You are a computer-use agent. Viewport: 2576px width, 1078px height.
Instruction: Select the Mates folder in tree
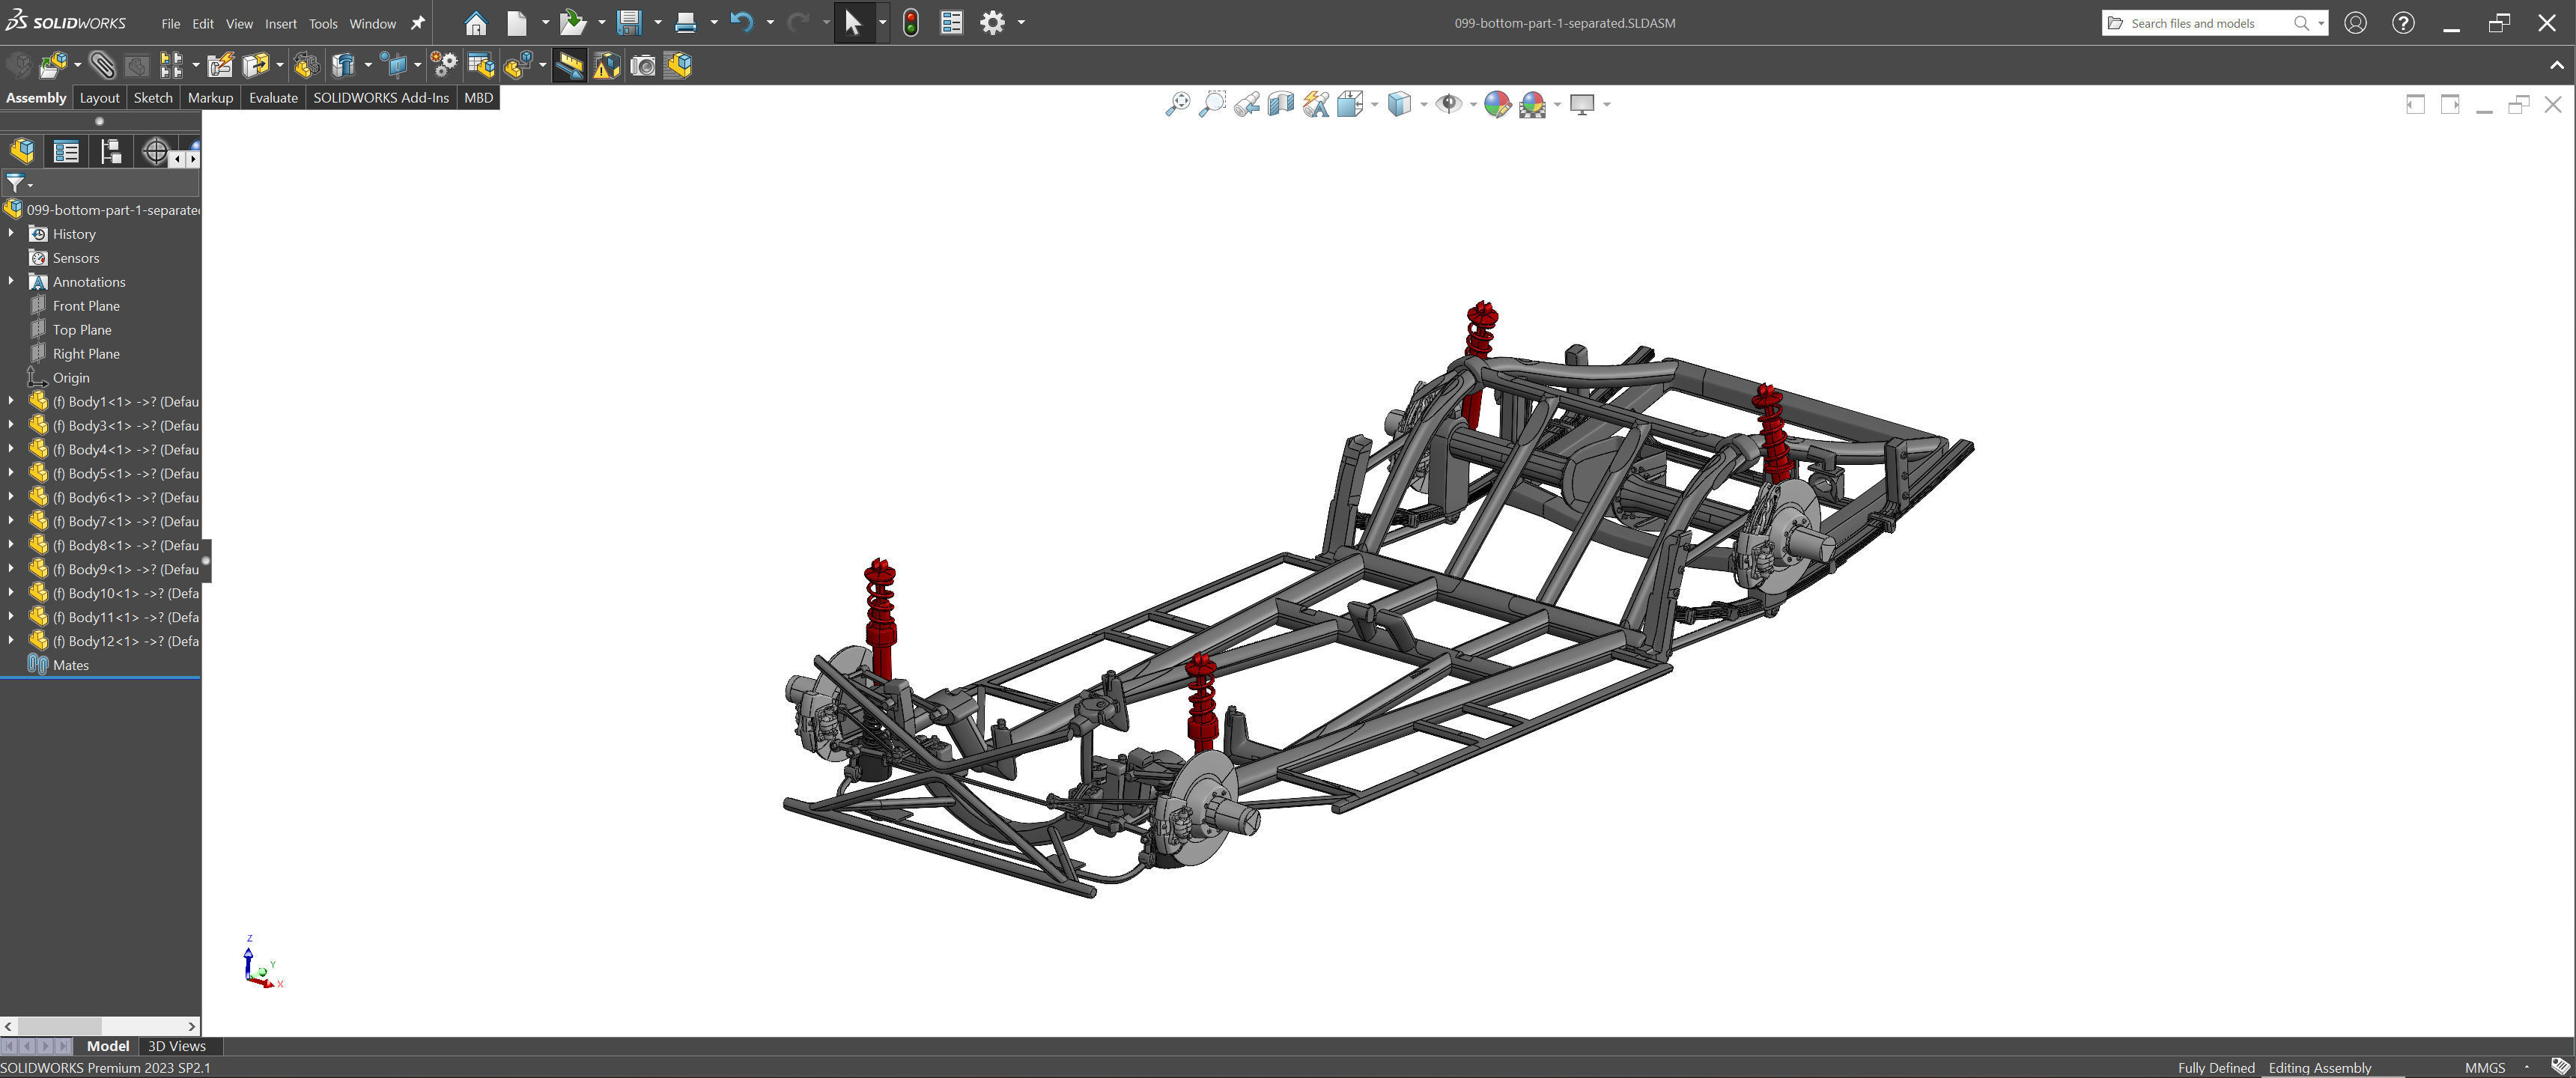point(70,665)
